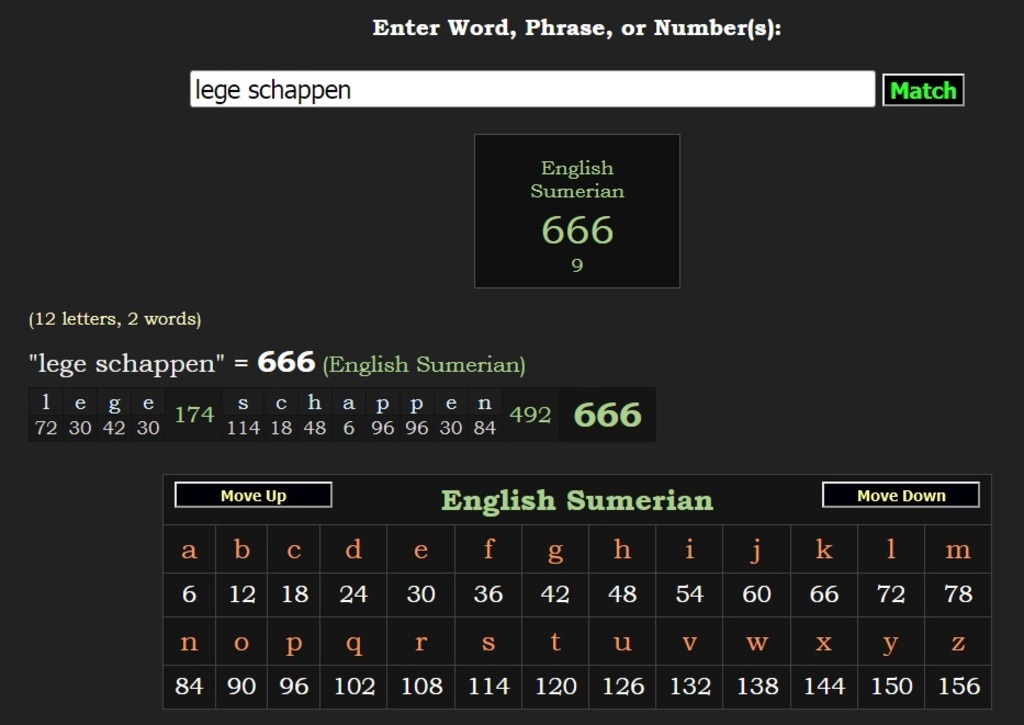Click the Move Down button

[900, 495]
